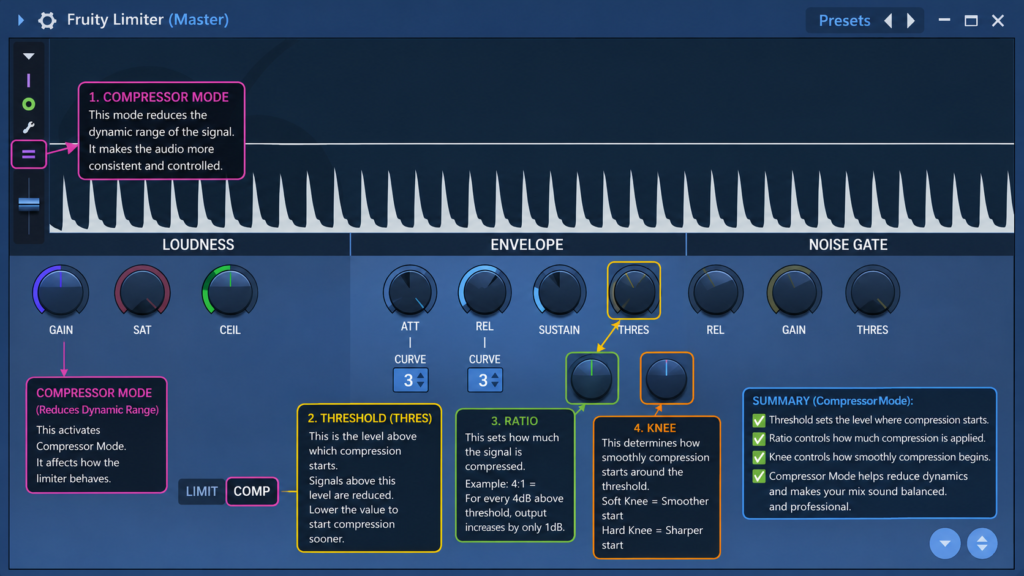The width and height of the screenshot is (1024, 576).
Task: Switch to LIMIT mode
Action: coord(202,491)
